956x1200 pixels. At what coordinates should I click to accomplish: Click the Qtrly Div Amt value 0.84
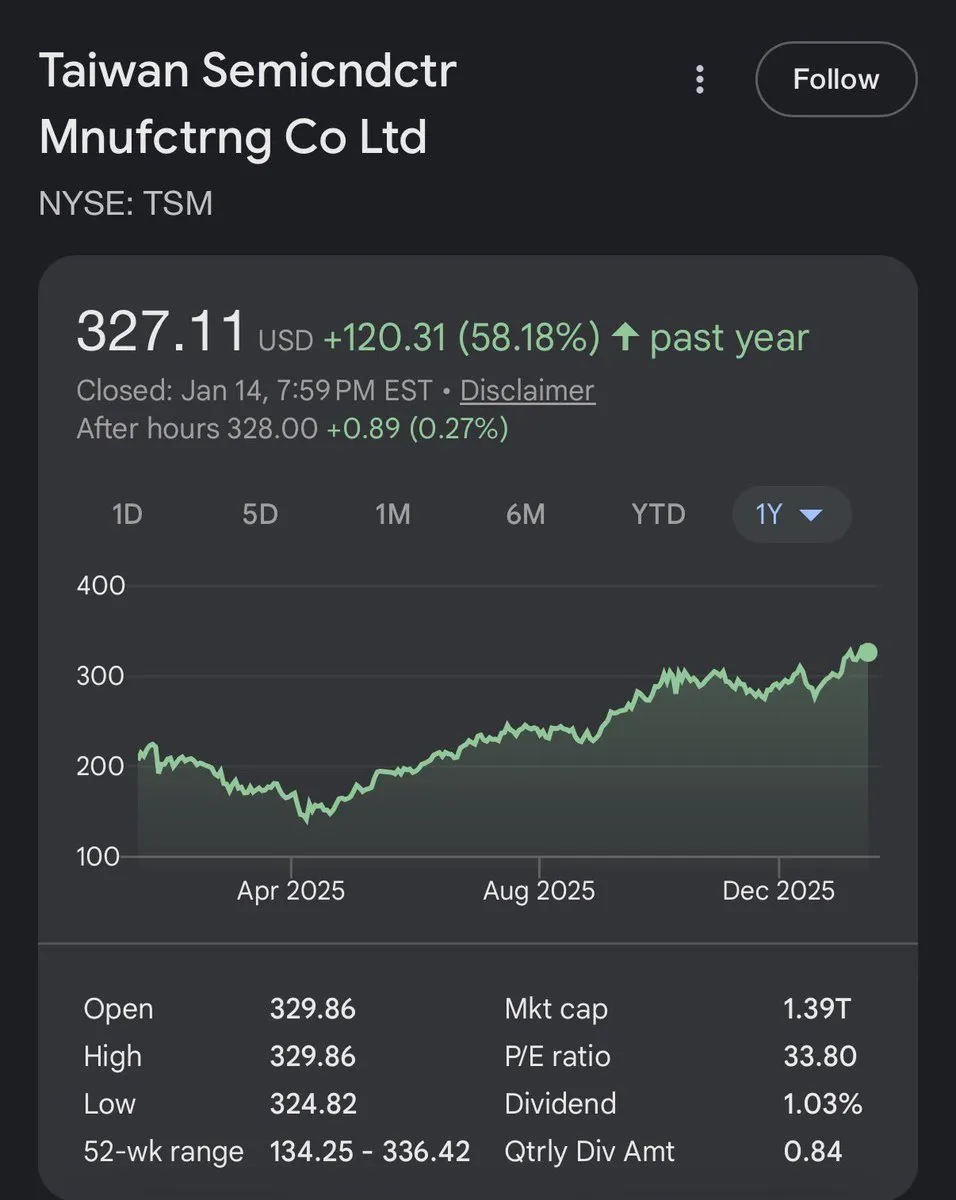[813, 1152]
